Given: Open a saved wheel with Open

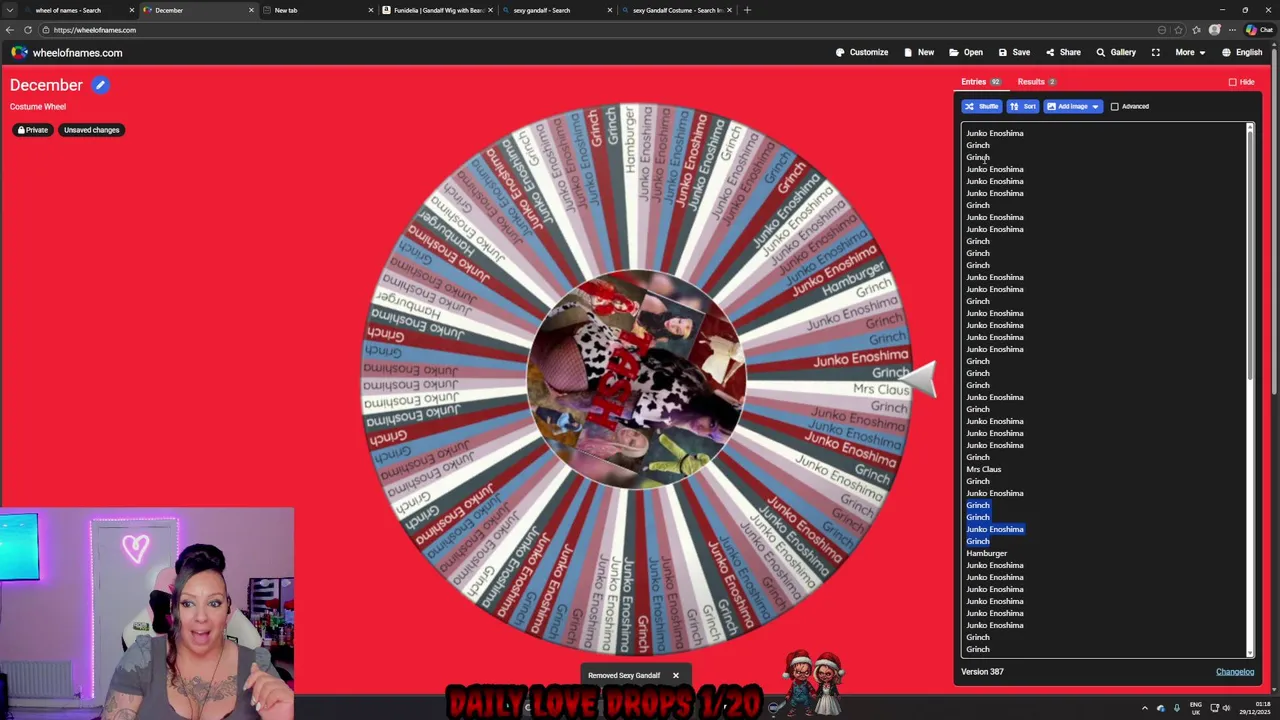Looking at the screenshot, I should tap(966, 52).
